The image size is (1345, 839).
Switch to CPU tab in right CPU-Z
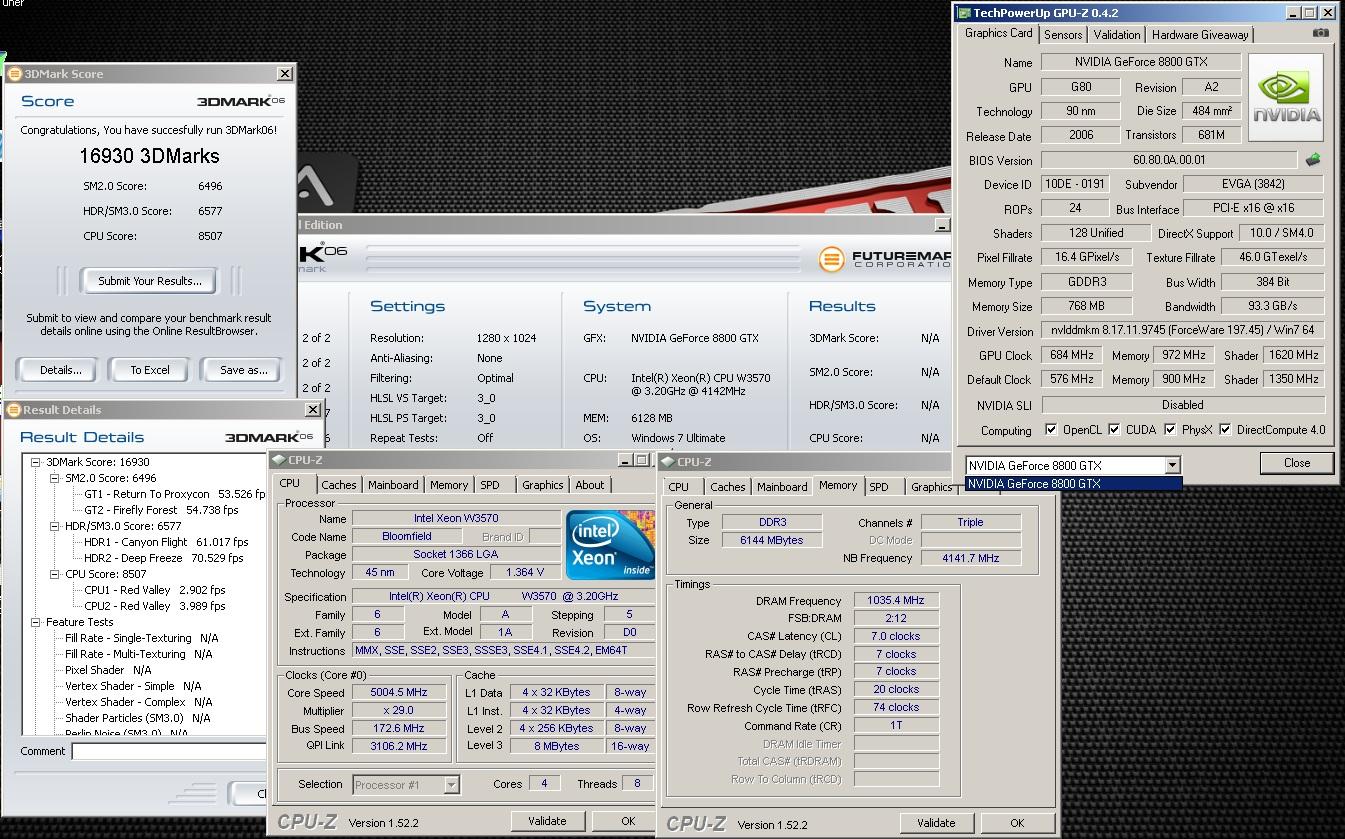tap(679, 487)
